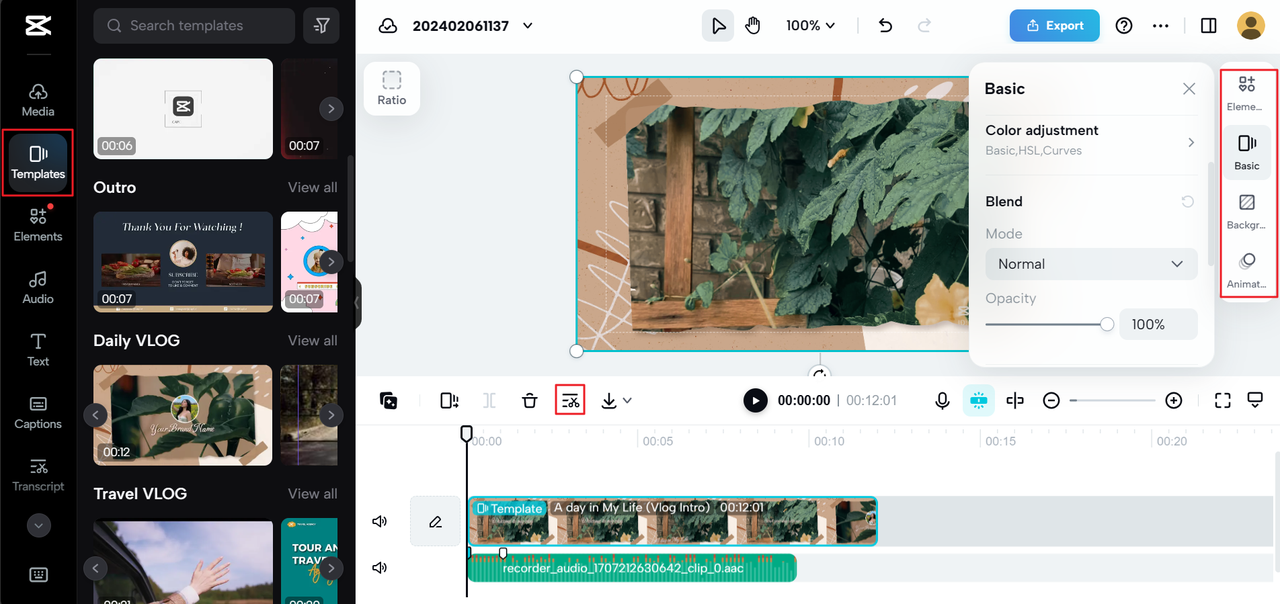Viewport: 1280px width, 604px height.
Task: Open the Ratio canvas settings
Action: point(392,88)
